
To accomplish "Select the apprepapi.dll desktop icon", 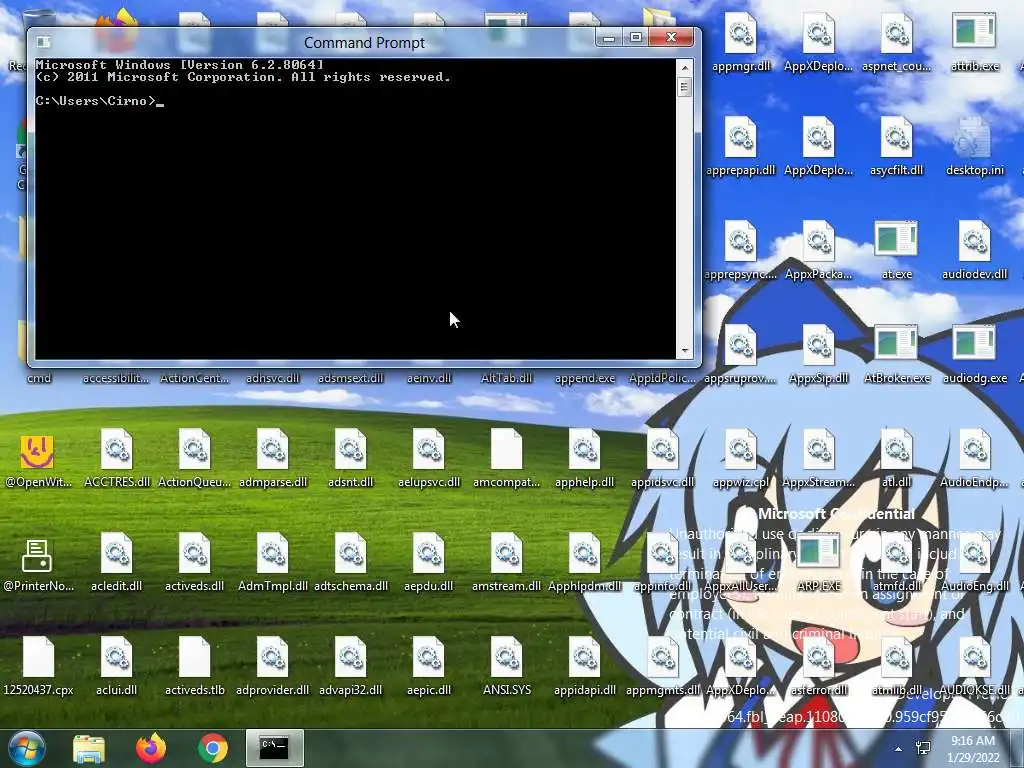I will coord(741,147).
